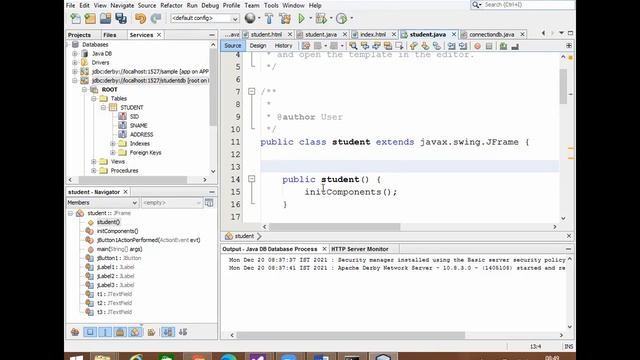Viewport: 640px width, 360px height.
Task: Toggle Rectangular Selection in editor toolbar
Action: point(399,46)
